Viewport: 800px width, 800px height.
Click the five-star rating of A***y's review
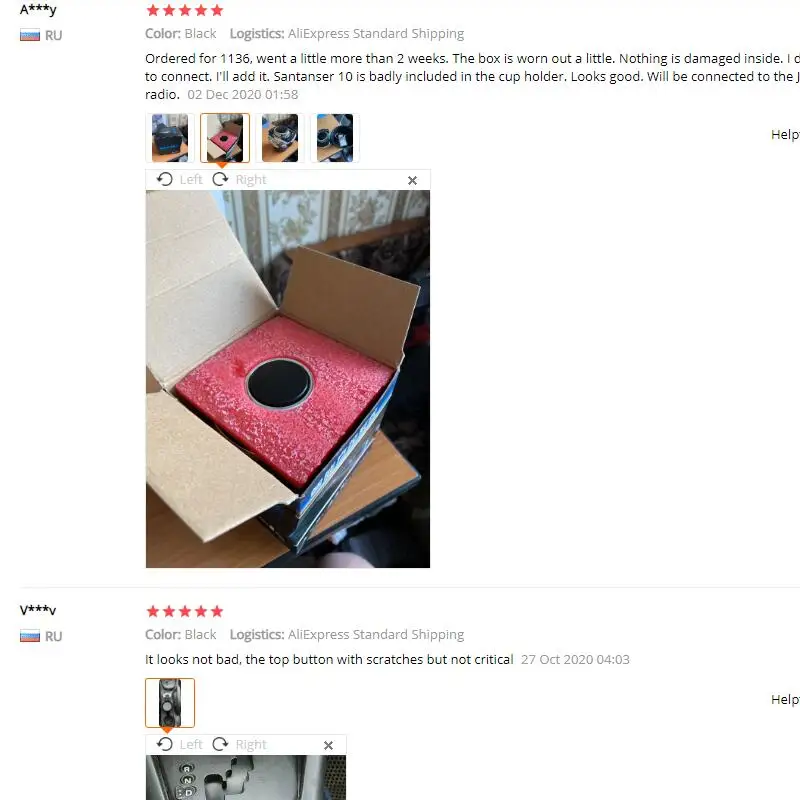pyautogui.click(x=185, y=10)
